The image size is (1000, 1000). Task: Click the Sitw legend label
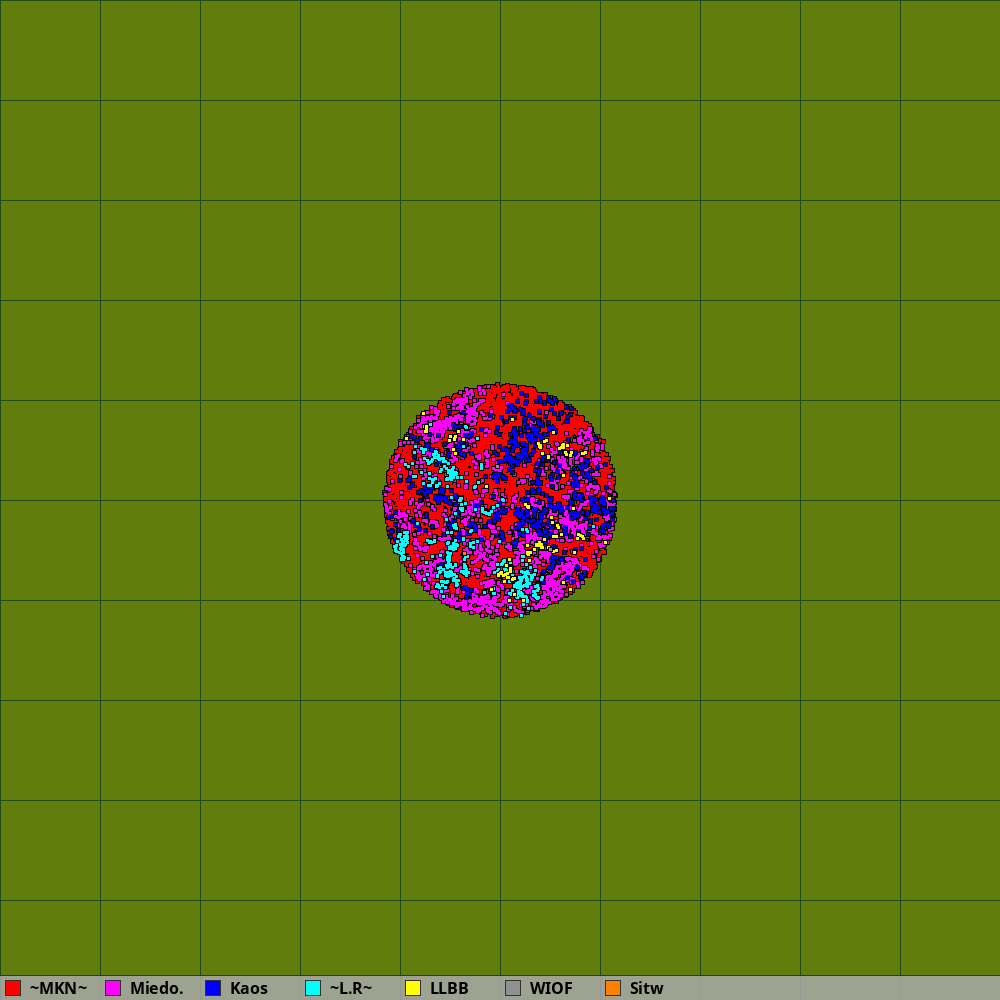point(647,988)
